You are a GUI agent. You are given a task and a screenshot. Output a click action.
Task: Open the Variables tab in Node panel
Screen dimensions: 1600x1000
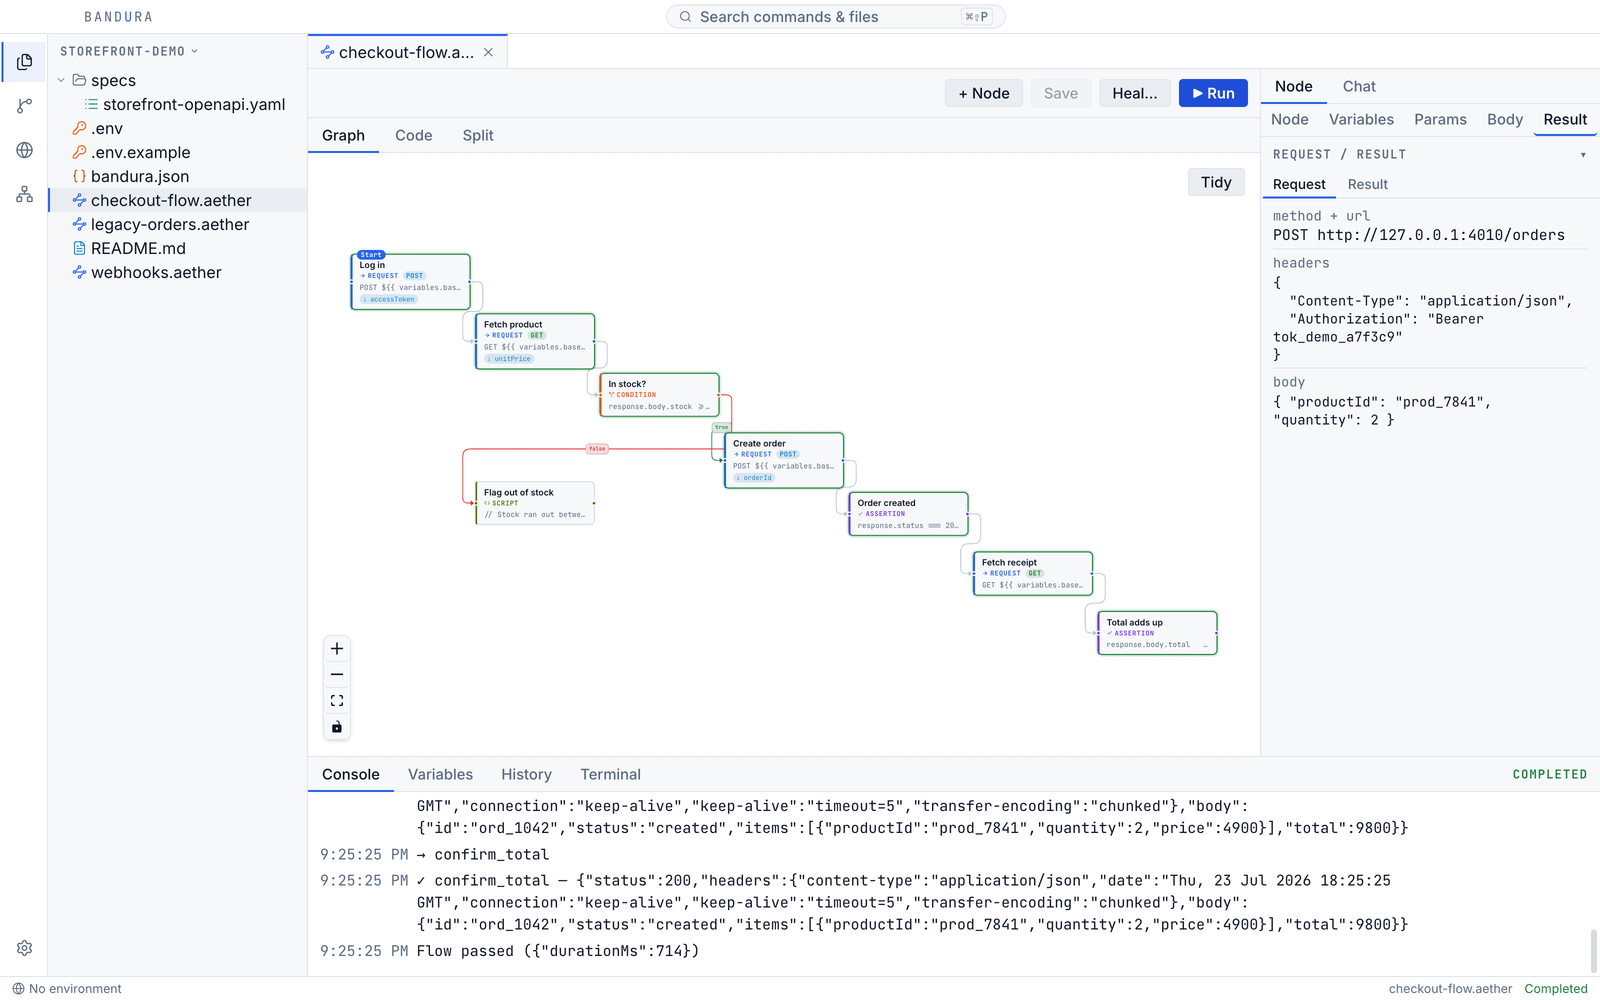pos(1361,120)
